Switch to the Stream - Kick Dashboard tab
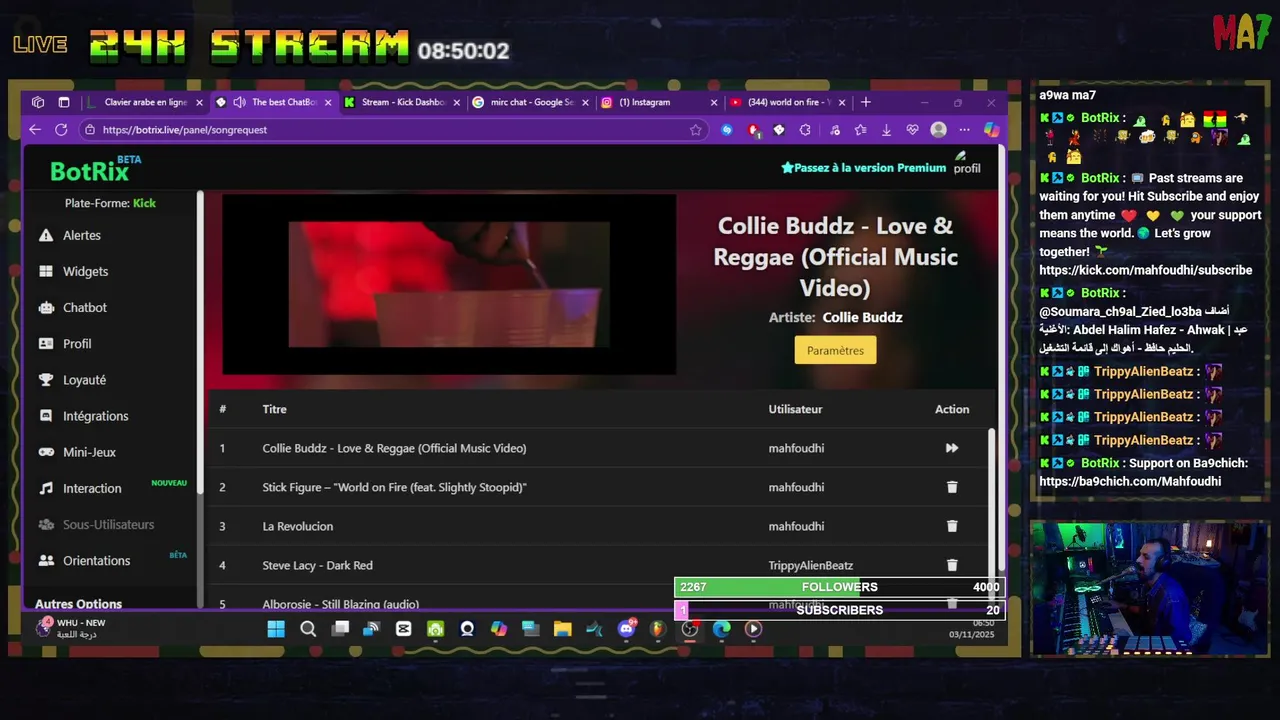This screenshot has width=1280, height=720. pyautogui.click(x=402, y=102)
